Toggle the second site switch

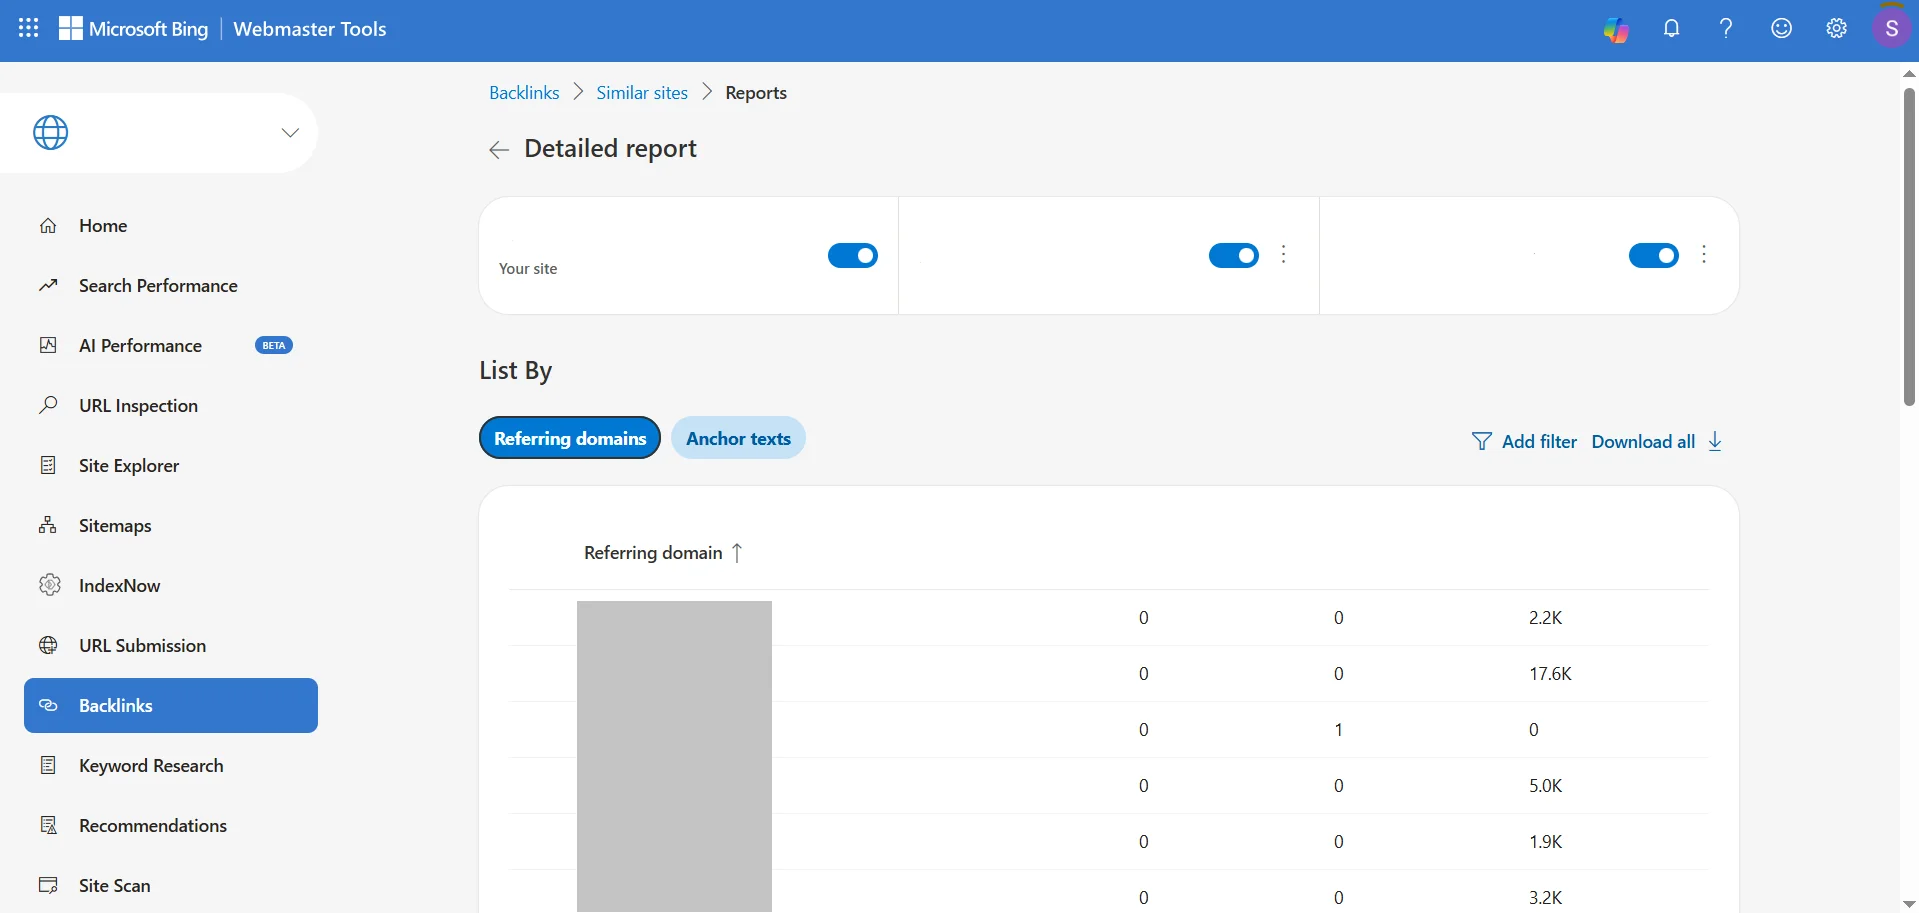click(1234, 256)
